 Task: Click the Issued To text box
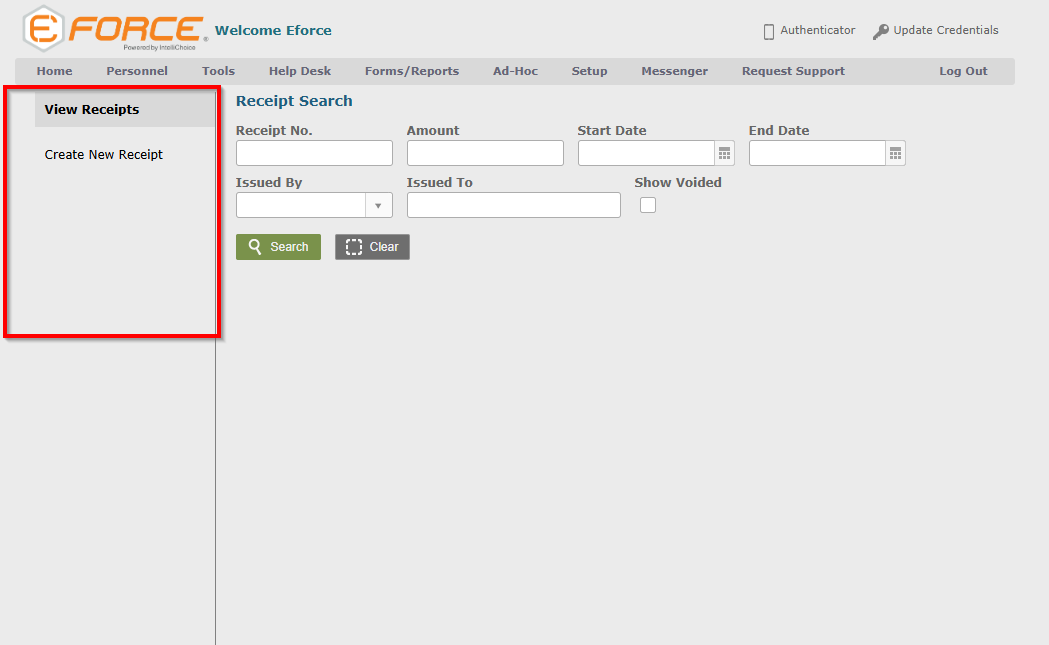click(x=513, y=205)
